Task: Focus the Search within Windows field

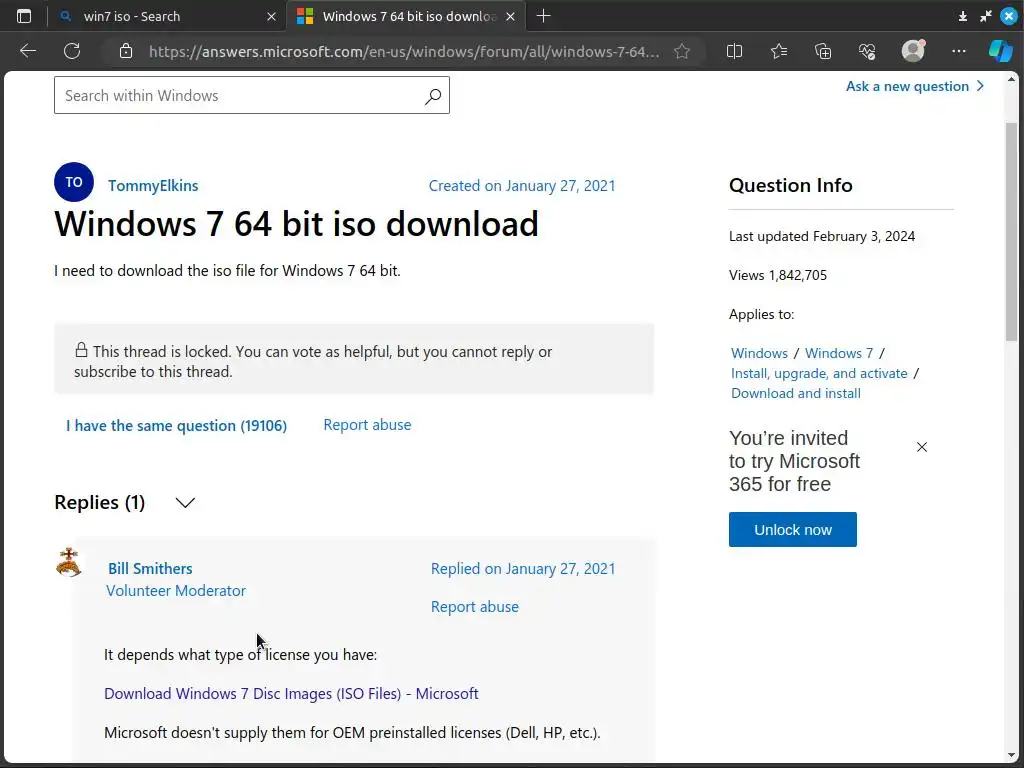Action: click(x=252, y=95)
